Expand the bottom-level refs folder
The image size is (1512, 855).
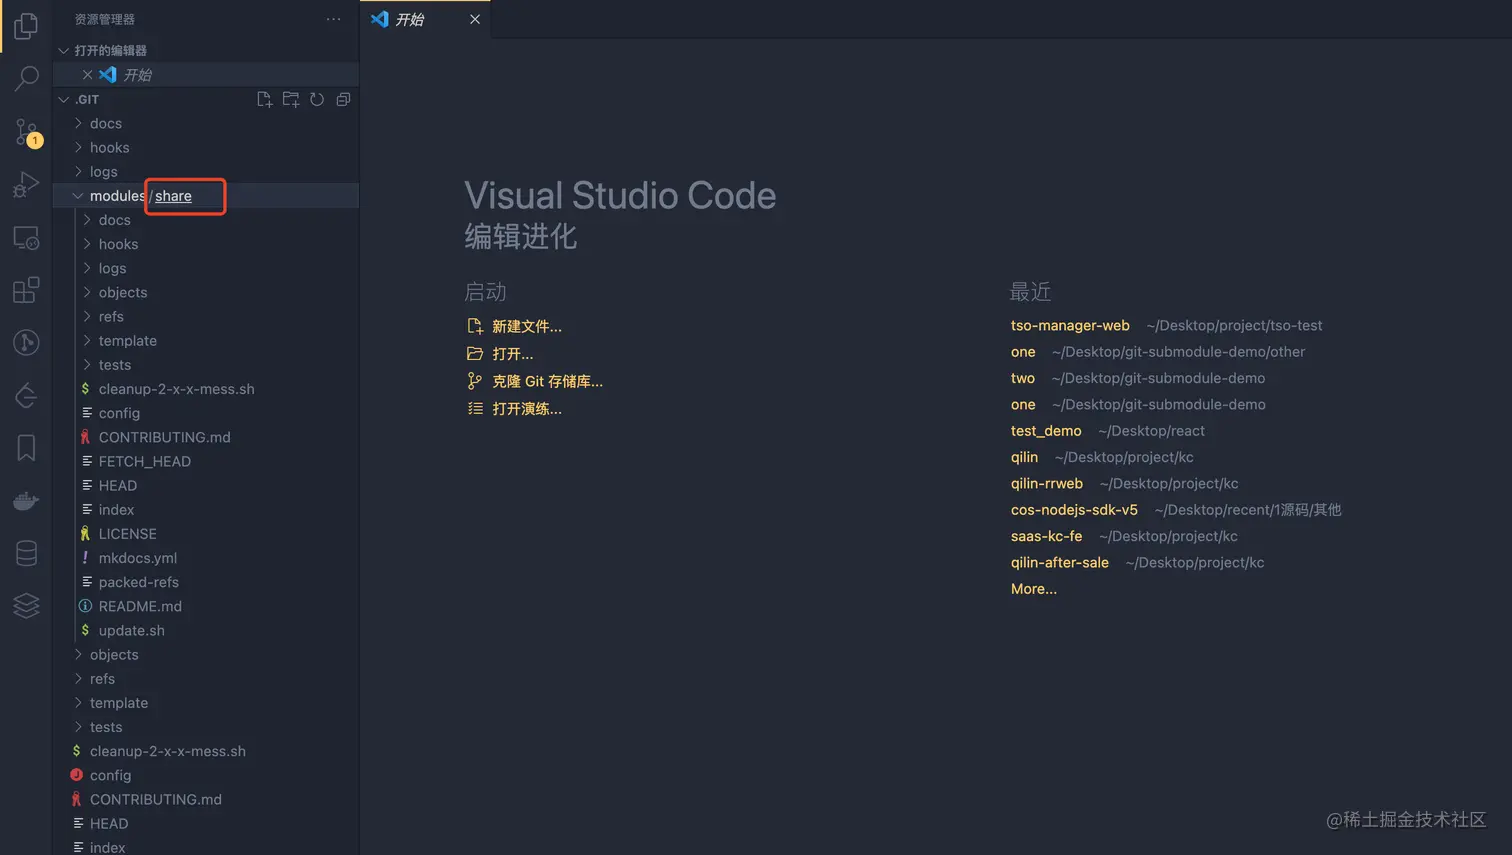(x=206, y=678)
